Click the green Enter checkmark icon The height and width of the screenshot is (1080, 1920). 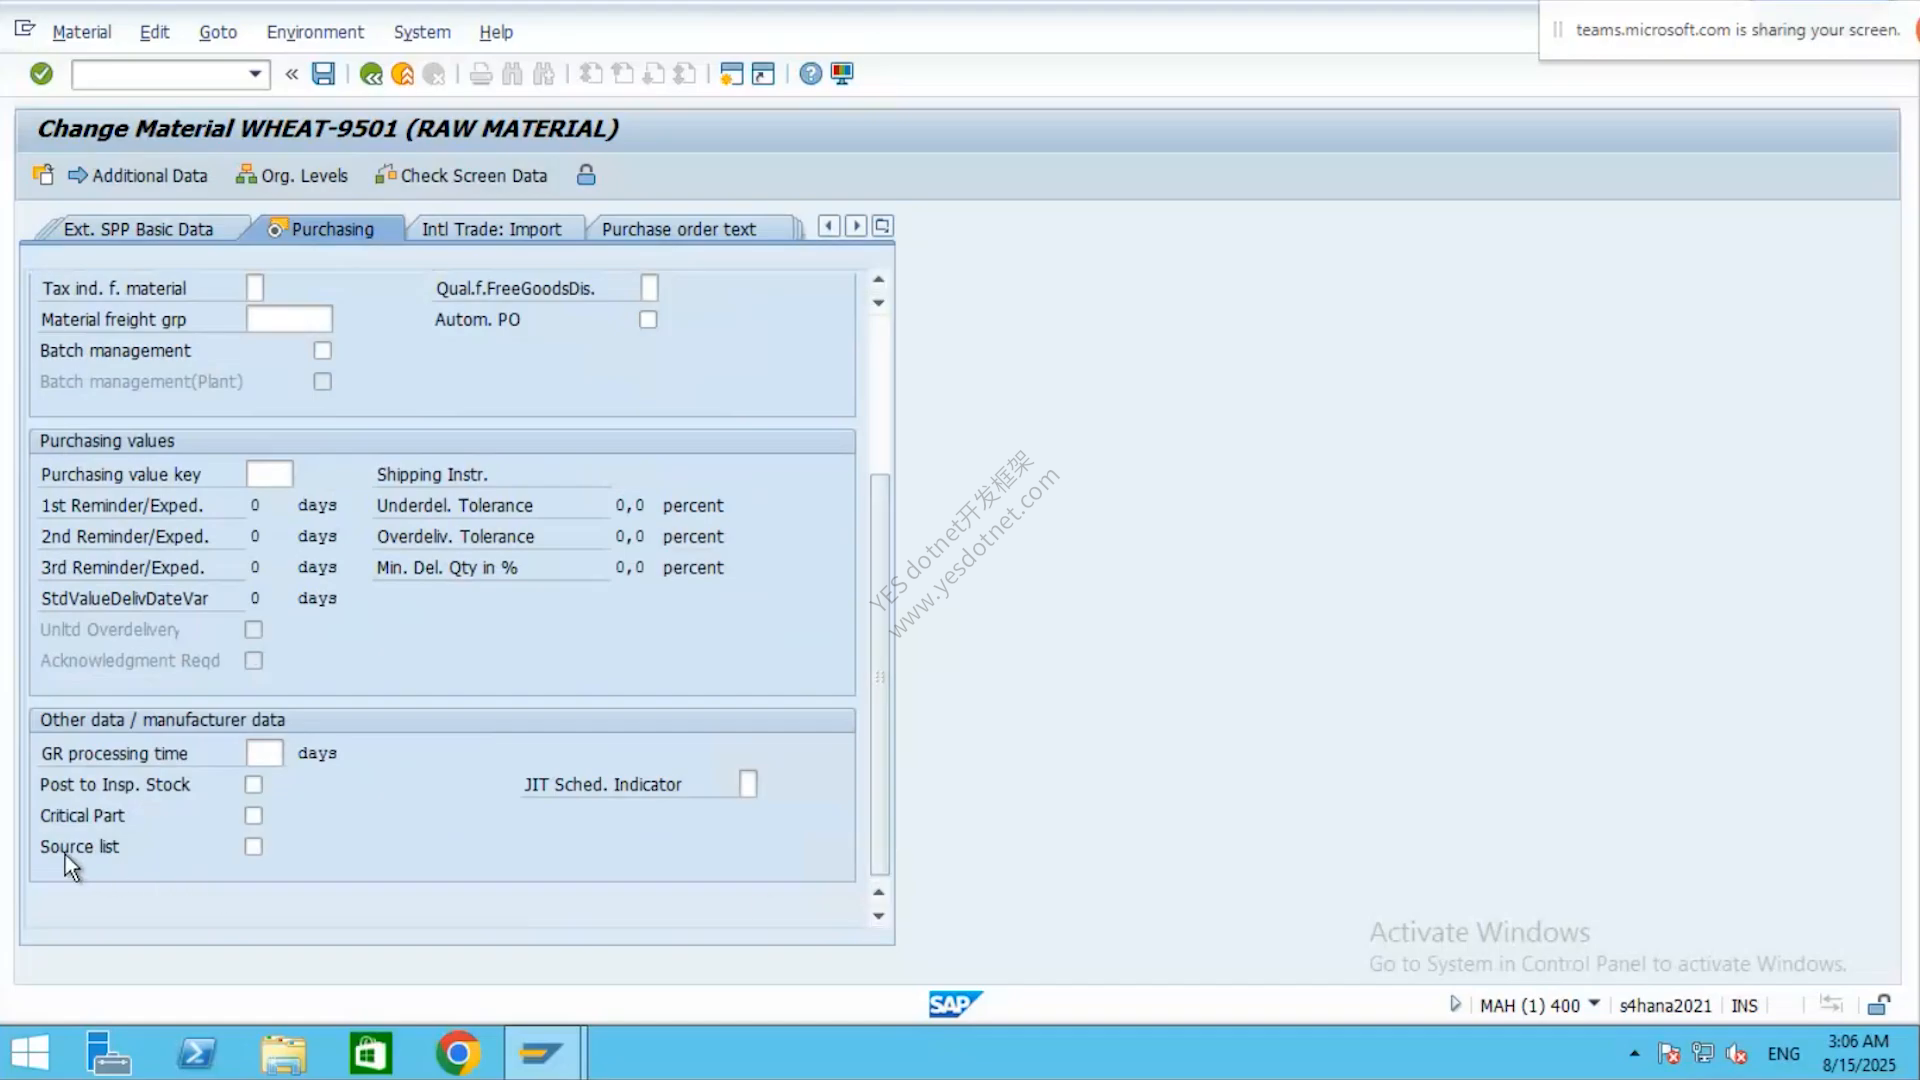point(41,74)
